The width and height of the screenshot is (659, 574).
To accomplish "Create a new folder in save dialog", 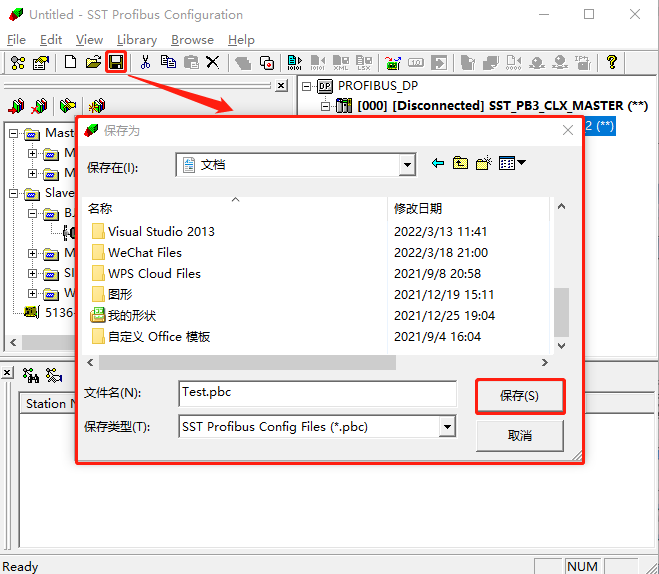I will click(484, 163).
